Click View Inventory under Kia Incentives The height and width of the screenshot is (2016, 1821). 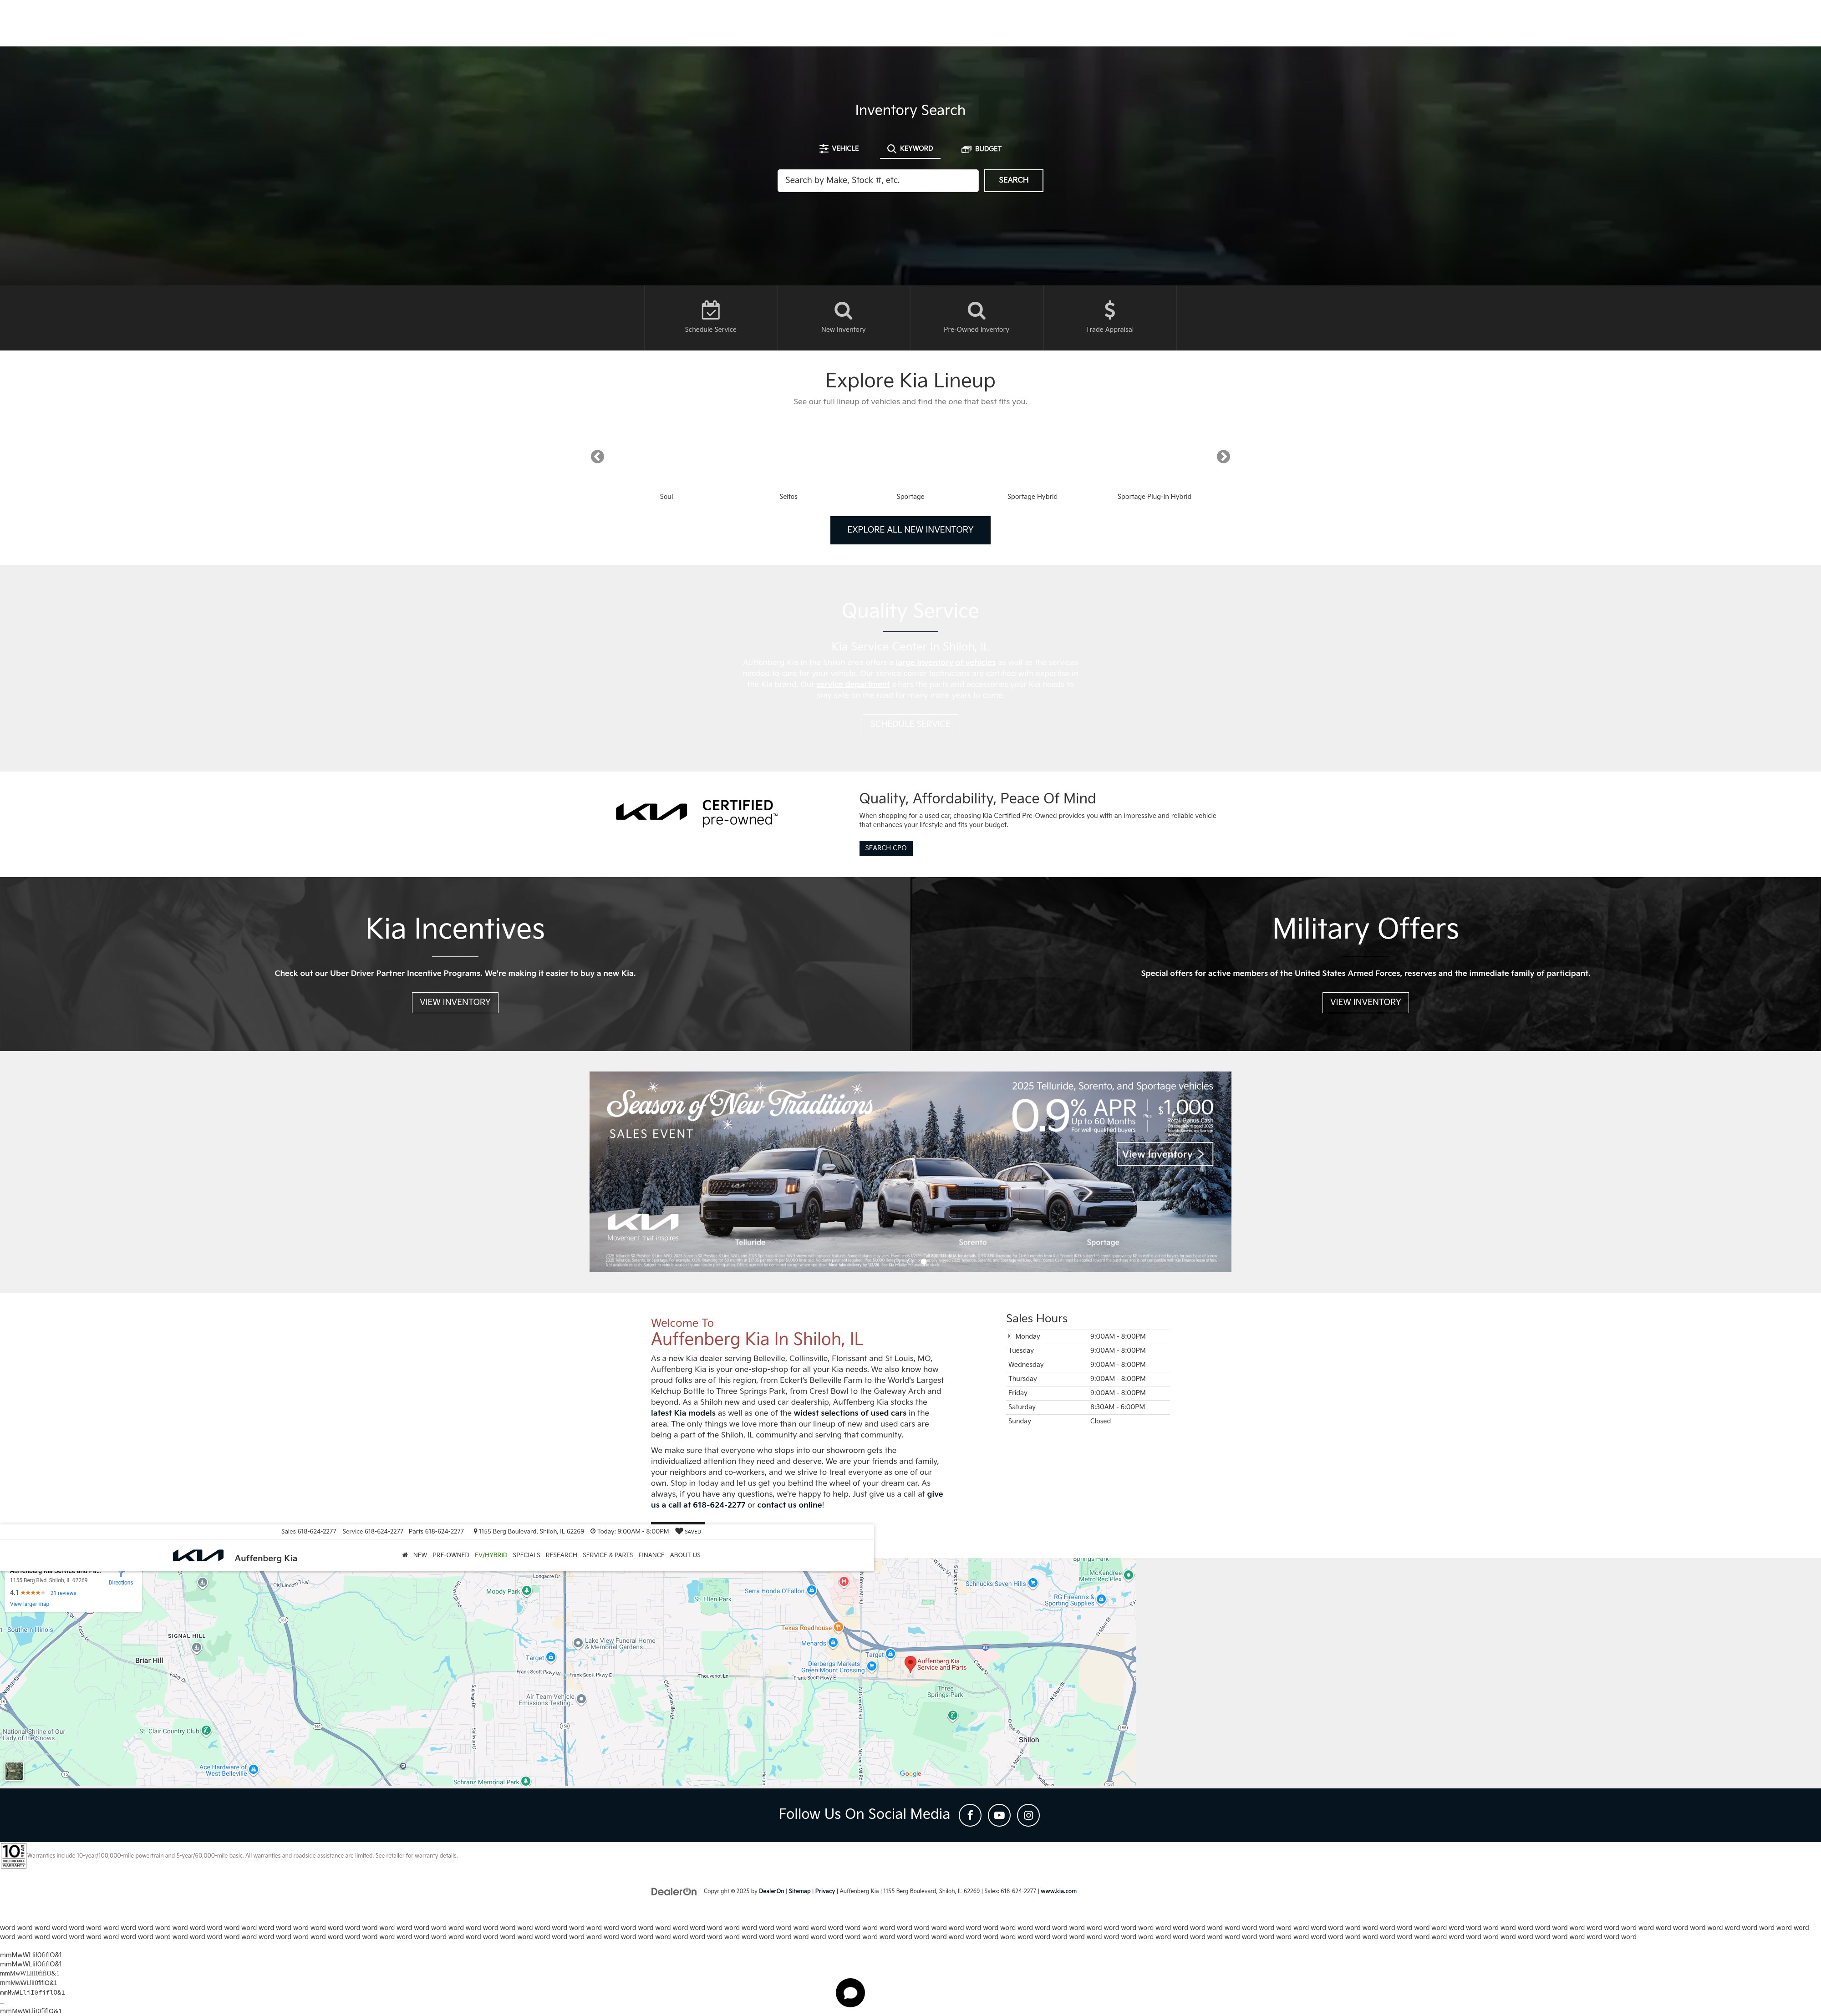pos(455,1002)
